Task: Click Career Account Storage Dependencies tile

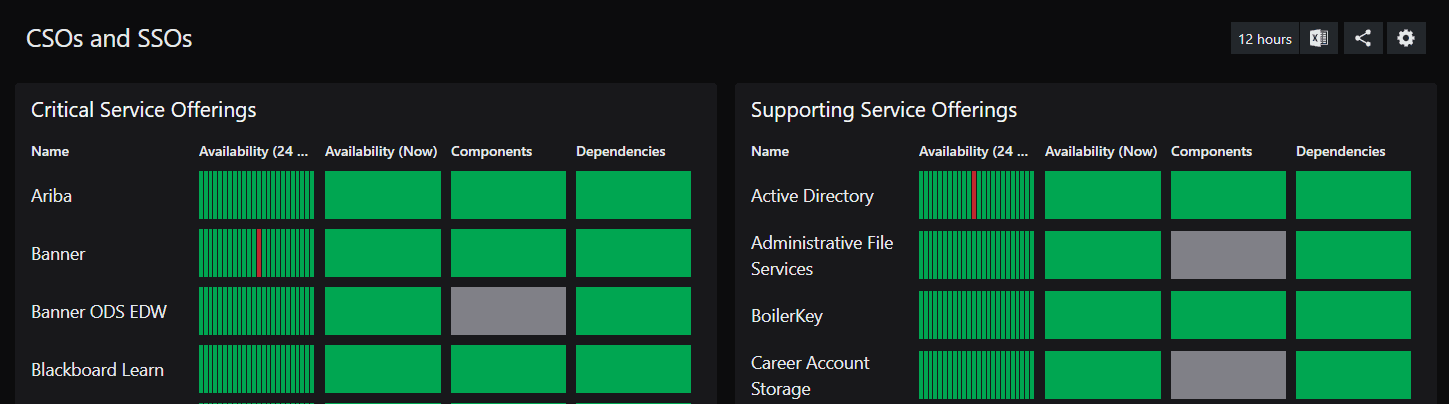Action: pyautogui.click(x=1353, y=375)
